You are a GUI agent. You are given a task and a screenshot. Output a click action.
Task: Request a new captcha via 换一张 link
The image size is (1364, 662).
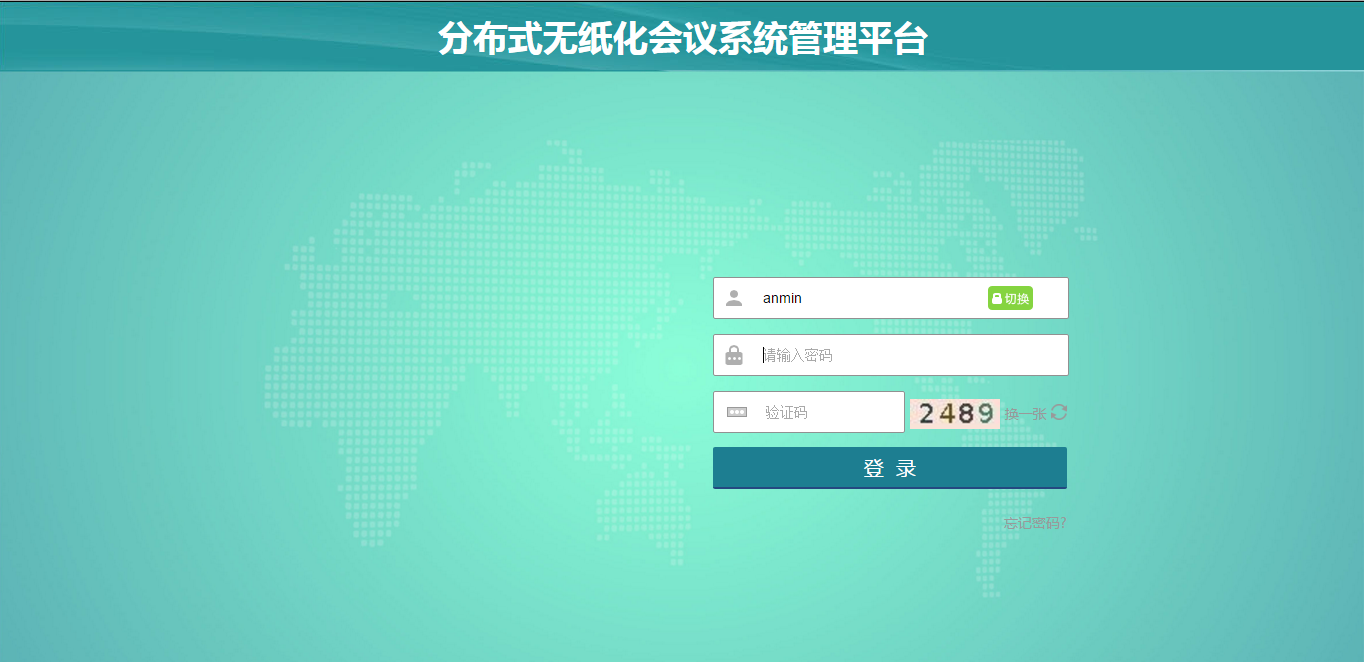click(x=1025, y=414)
